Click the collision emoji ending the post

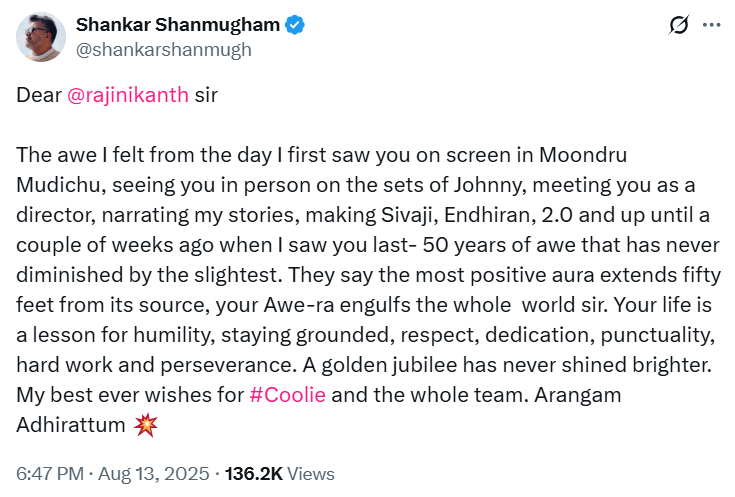(146, 425)
